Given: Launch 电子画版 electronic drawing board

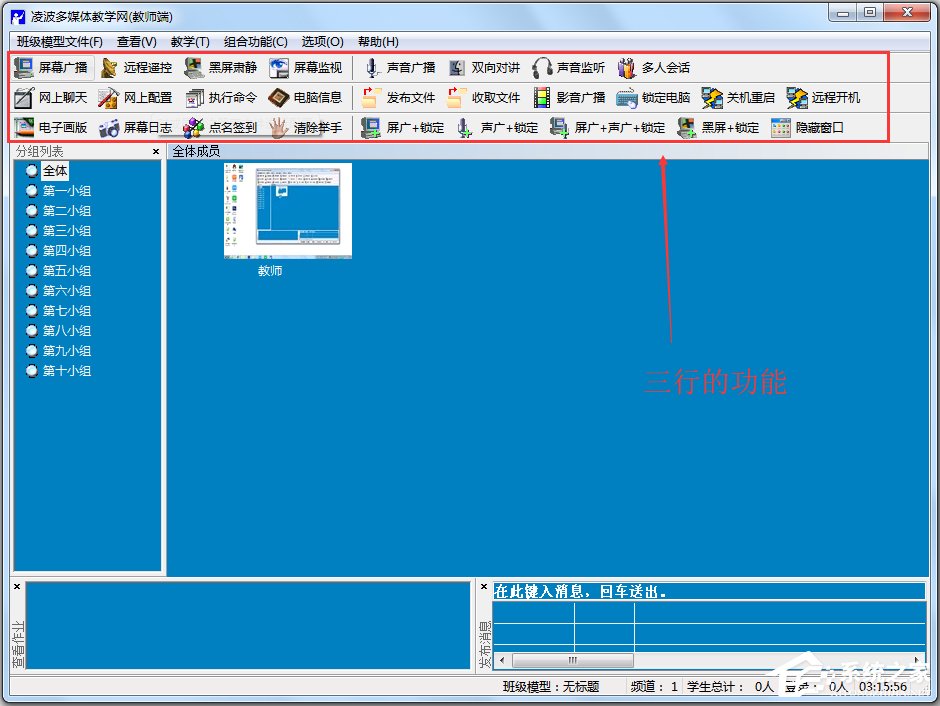Looking at the screenshot, I should click(x=51, y=128).
